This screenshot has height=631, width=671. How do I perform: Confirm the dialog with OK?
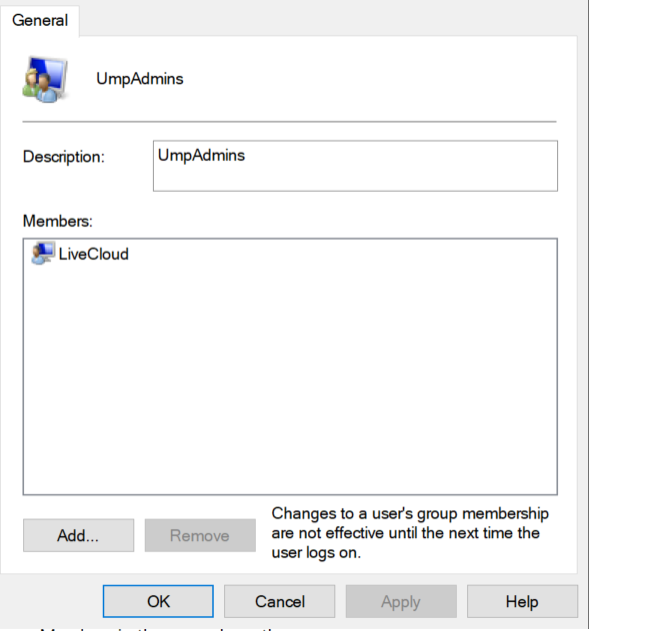pyautogui.click(x=158, y=601)
